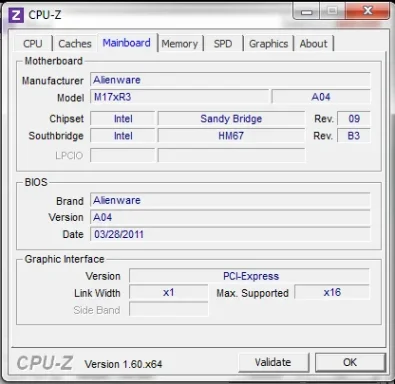Click the CPU-Z app icon in title bar
This screenshot has height=384, width=395.
point(16,15)
